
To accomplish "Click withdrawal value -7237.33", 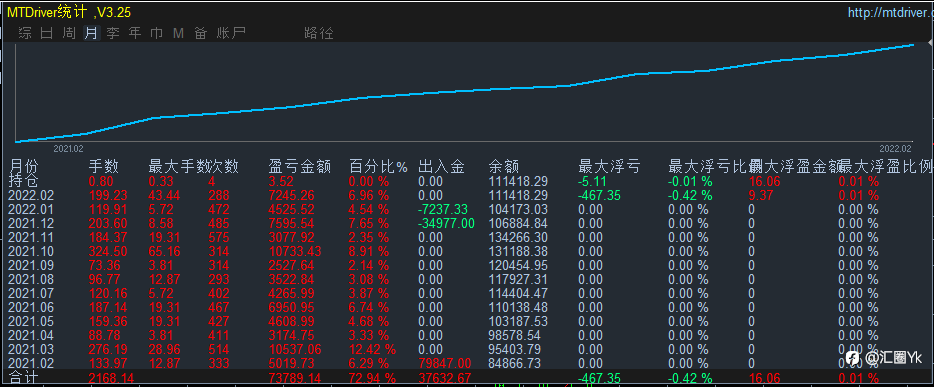I will pyautogui.click(x=443, y=209).
